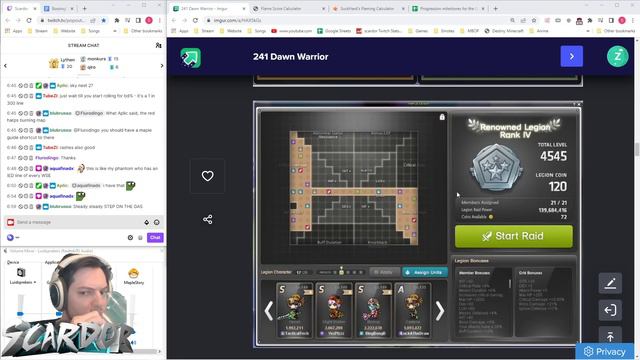Bookmark the Imgur page with the star
The image size is (640, 360).
(x=534, y=20)
